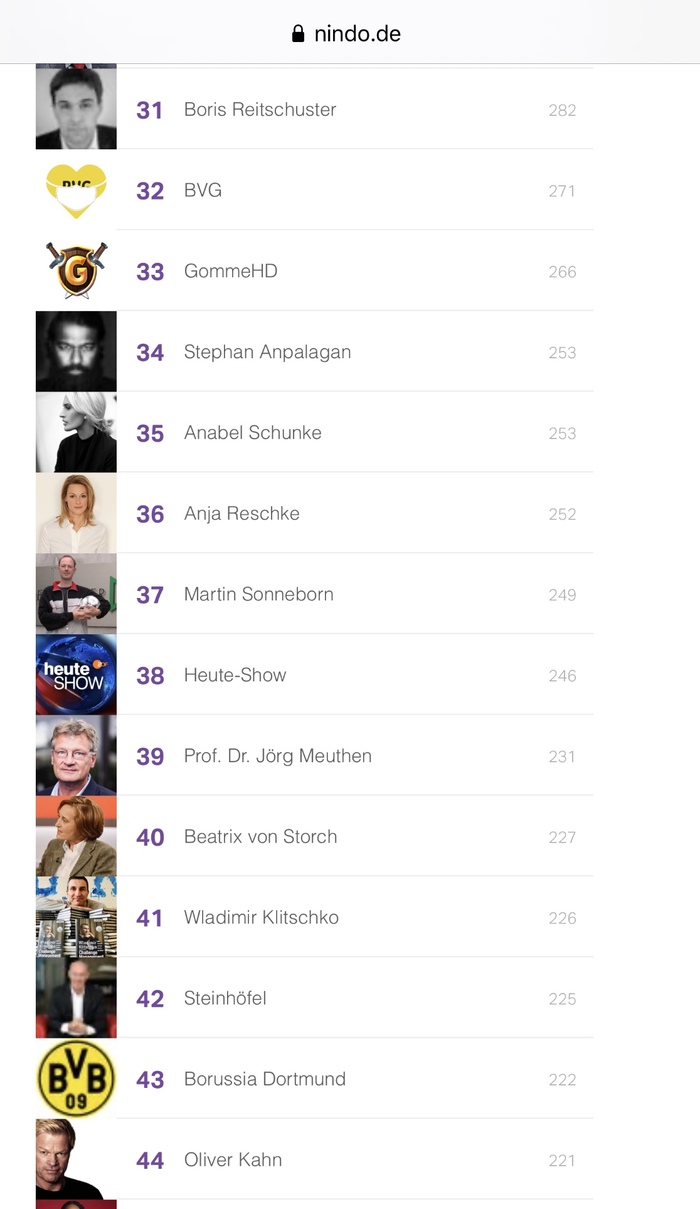Tap the nindo.de address bar
This screenshot has width=700, height=1209.
(x=350, y=34)
